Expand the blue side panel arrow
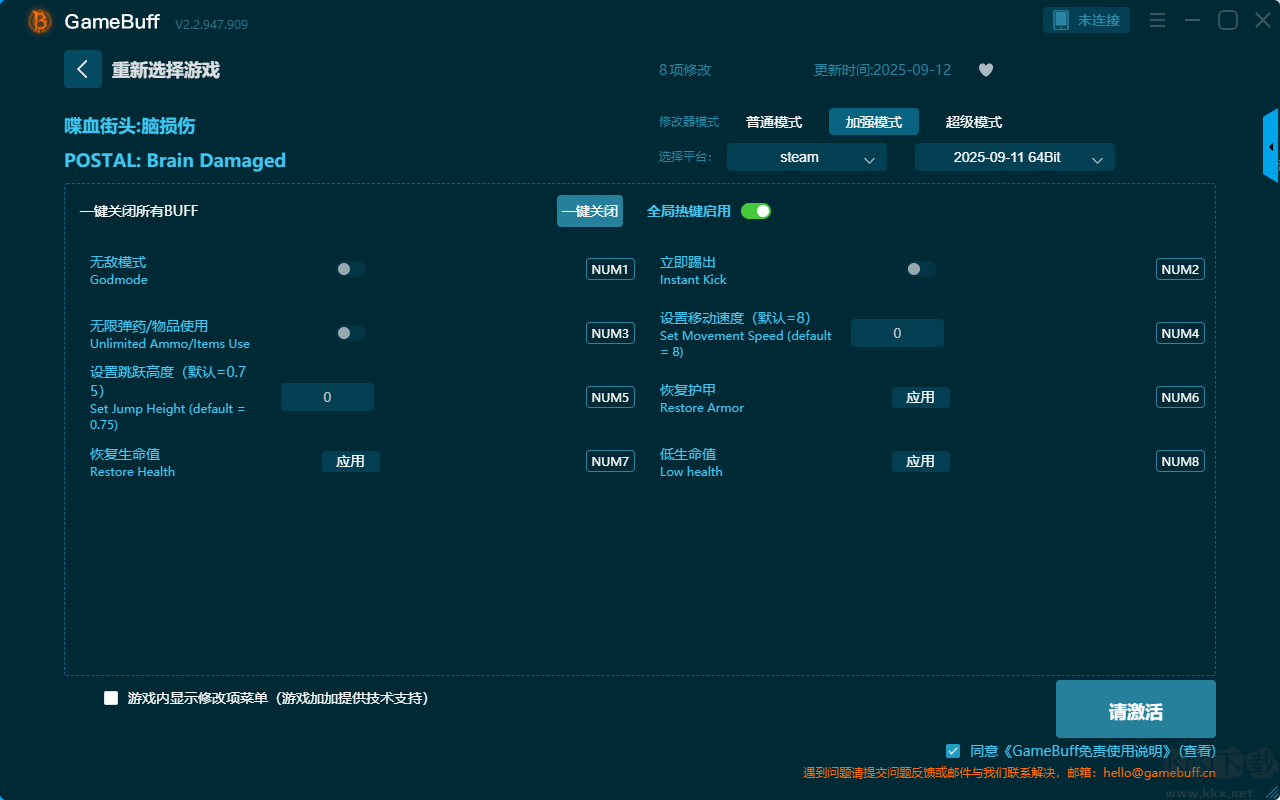 [x=1271, y=146]
